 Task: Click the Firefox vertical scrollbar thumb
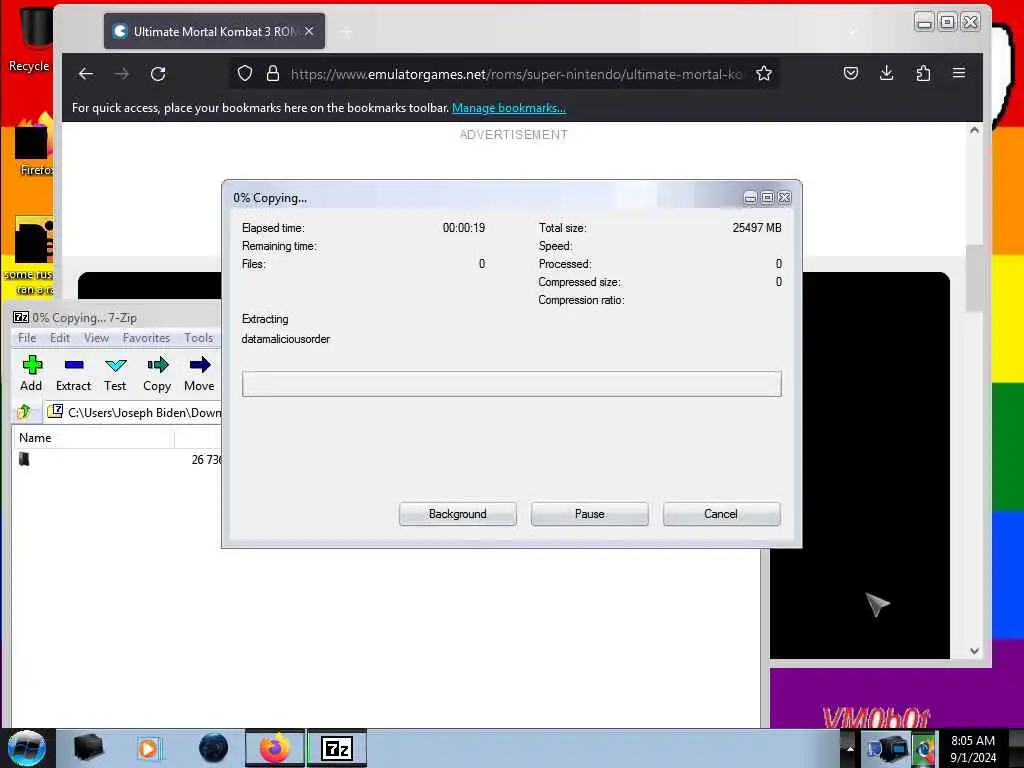974,278
